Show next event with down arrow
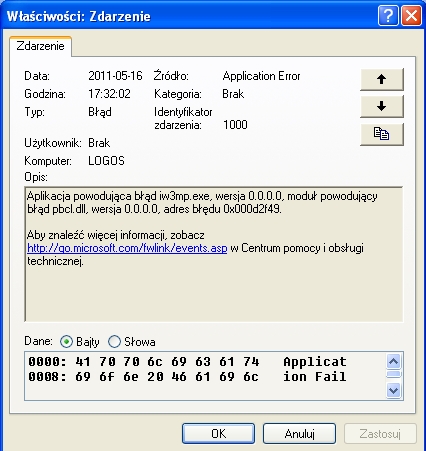Image resolution: width=426 pixels, height=451 pixels. coord(382,107)
